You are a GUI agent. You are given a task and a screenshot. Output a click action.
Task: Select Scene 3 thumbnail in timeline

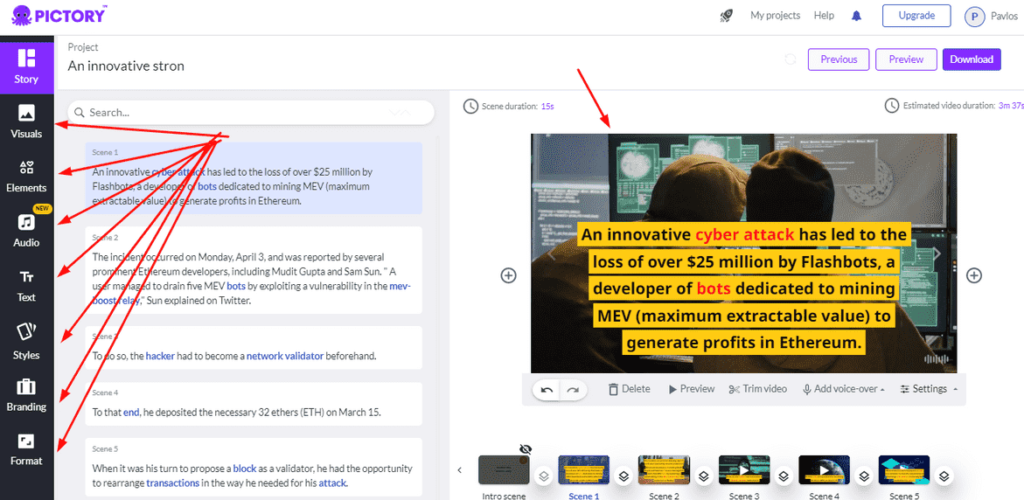[744, 470]
